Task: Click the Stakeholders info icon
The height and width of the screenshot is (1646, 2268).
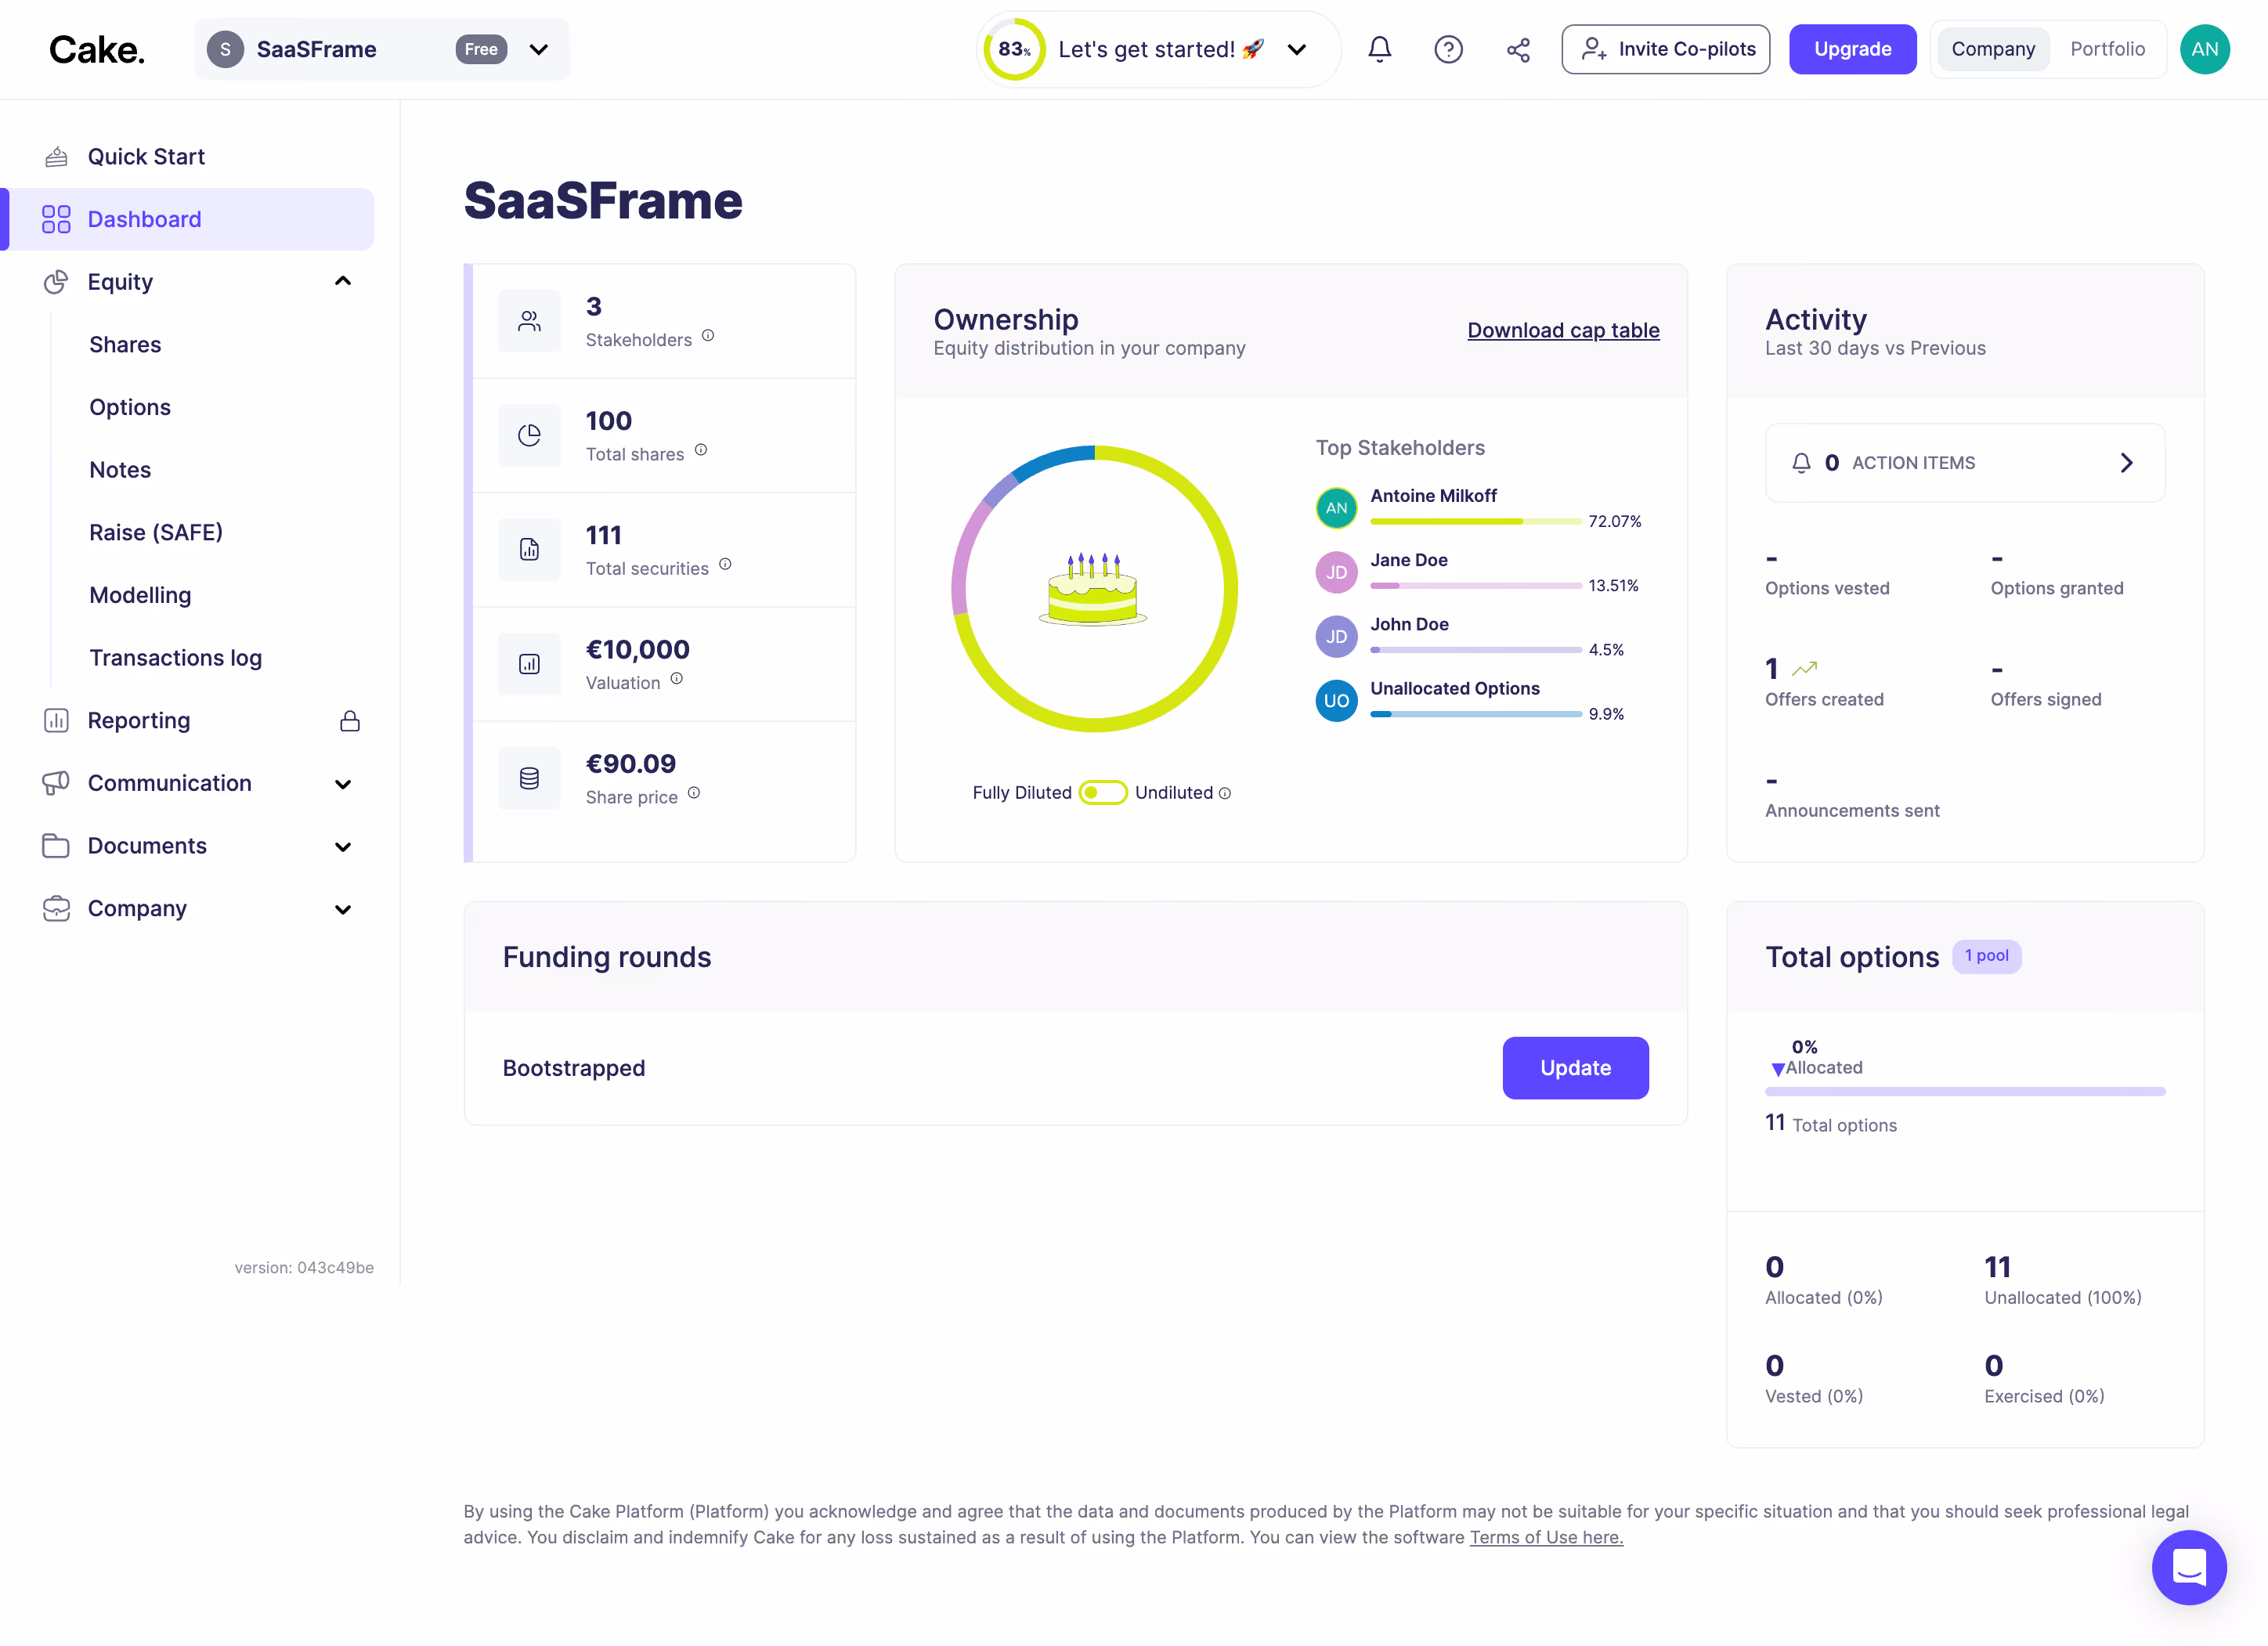Action: pos(708,336)
